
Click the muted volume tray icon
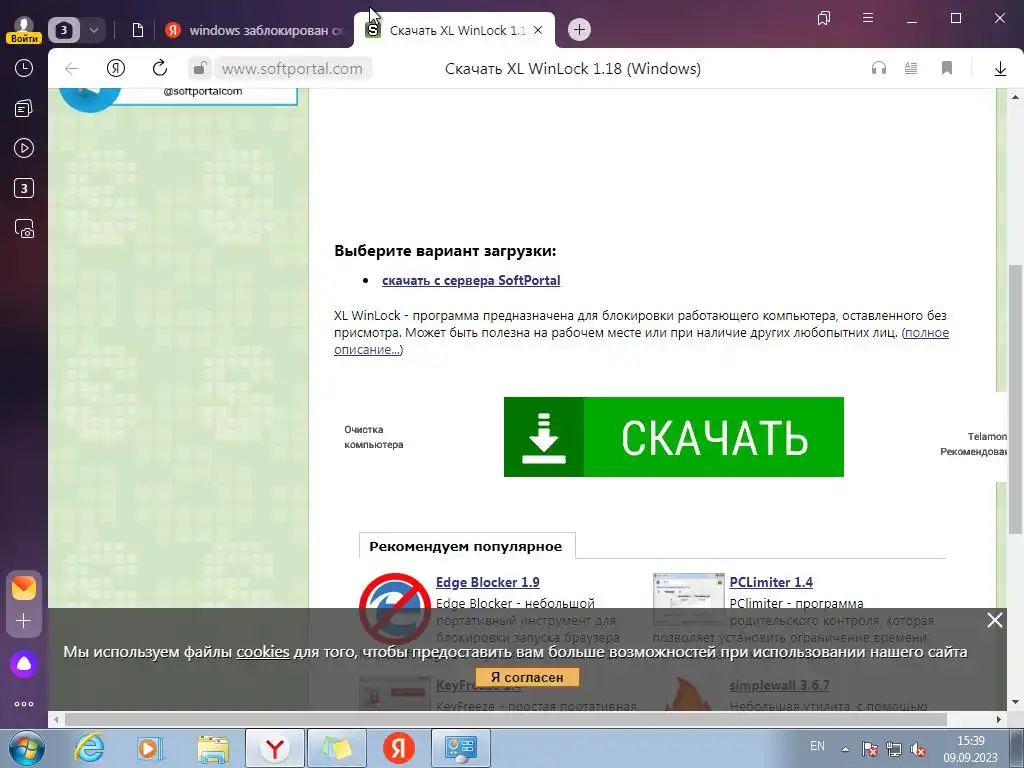click(x=918, y=749)
